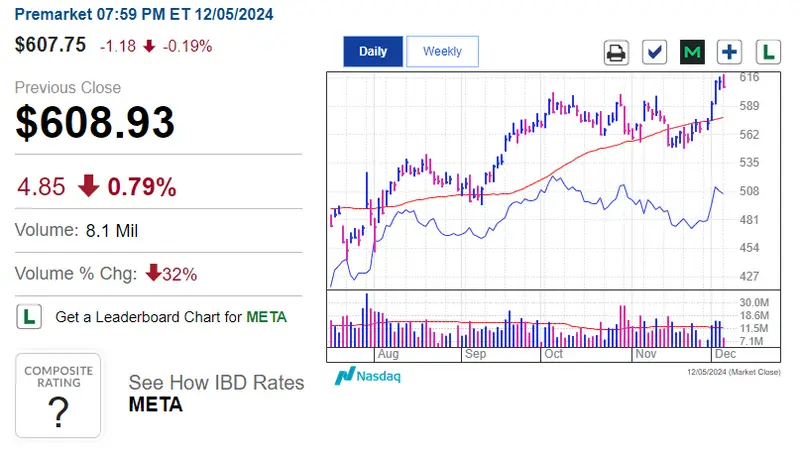
Task: Open See How IBD Rates META link
Action: [x=216, y=393]
